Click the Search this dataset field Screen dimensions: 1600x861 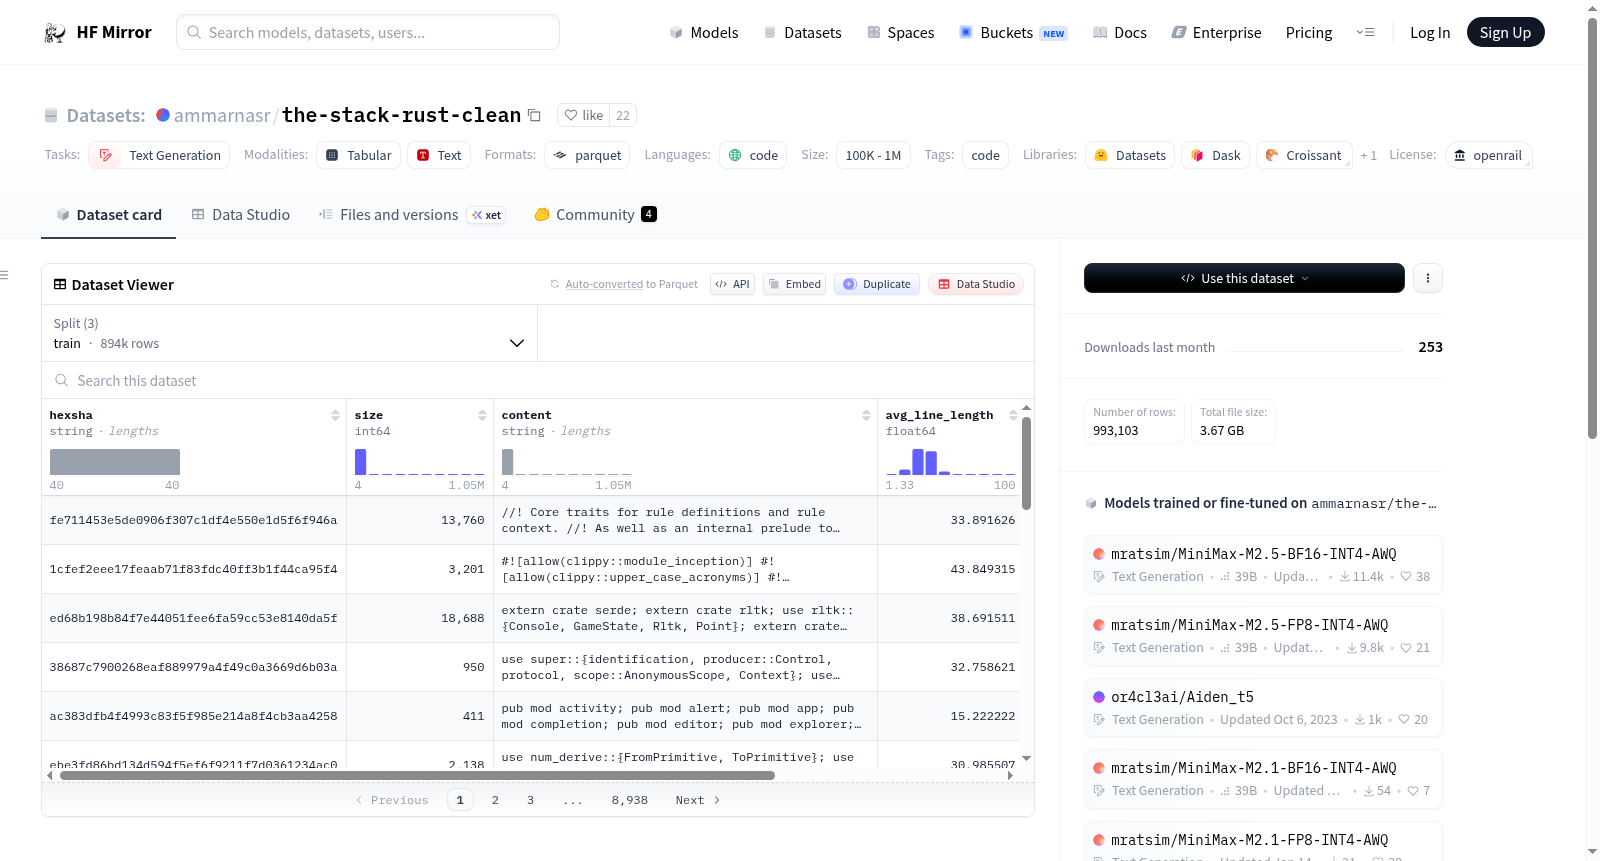[538, 381]
